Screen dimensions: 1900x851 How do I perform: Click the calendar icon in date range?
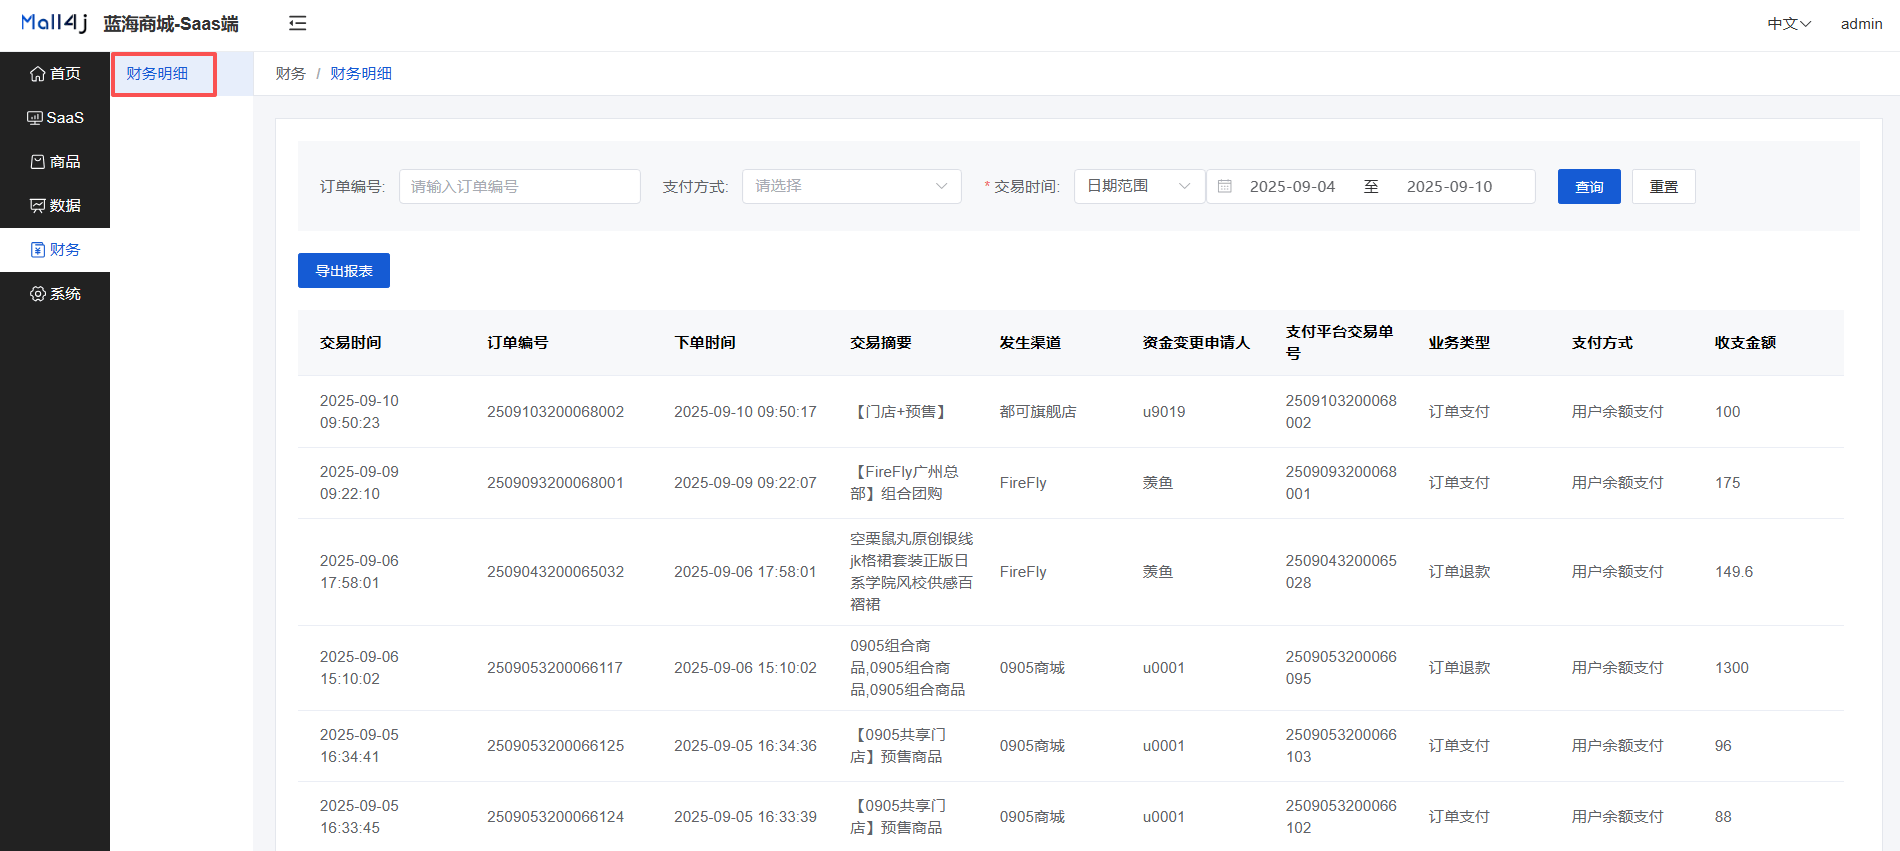1225,187
